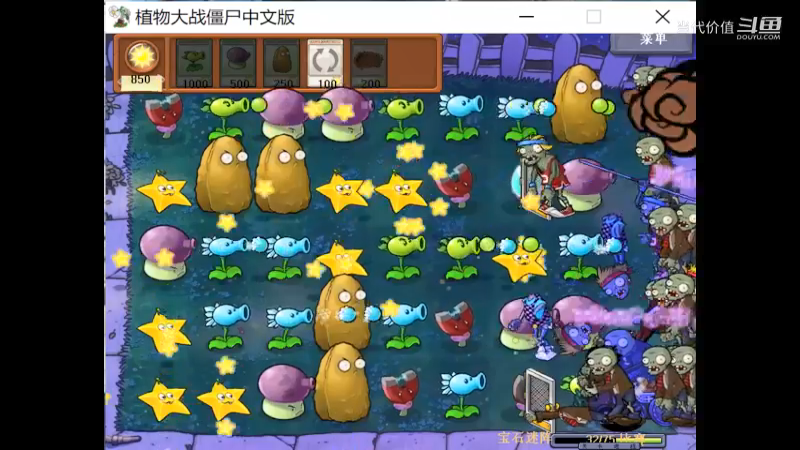Select the tall-nut in the top row
The width and height of the screenshot is (800, 450).
578,104
